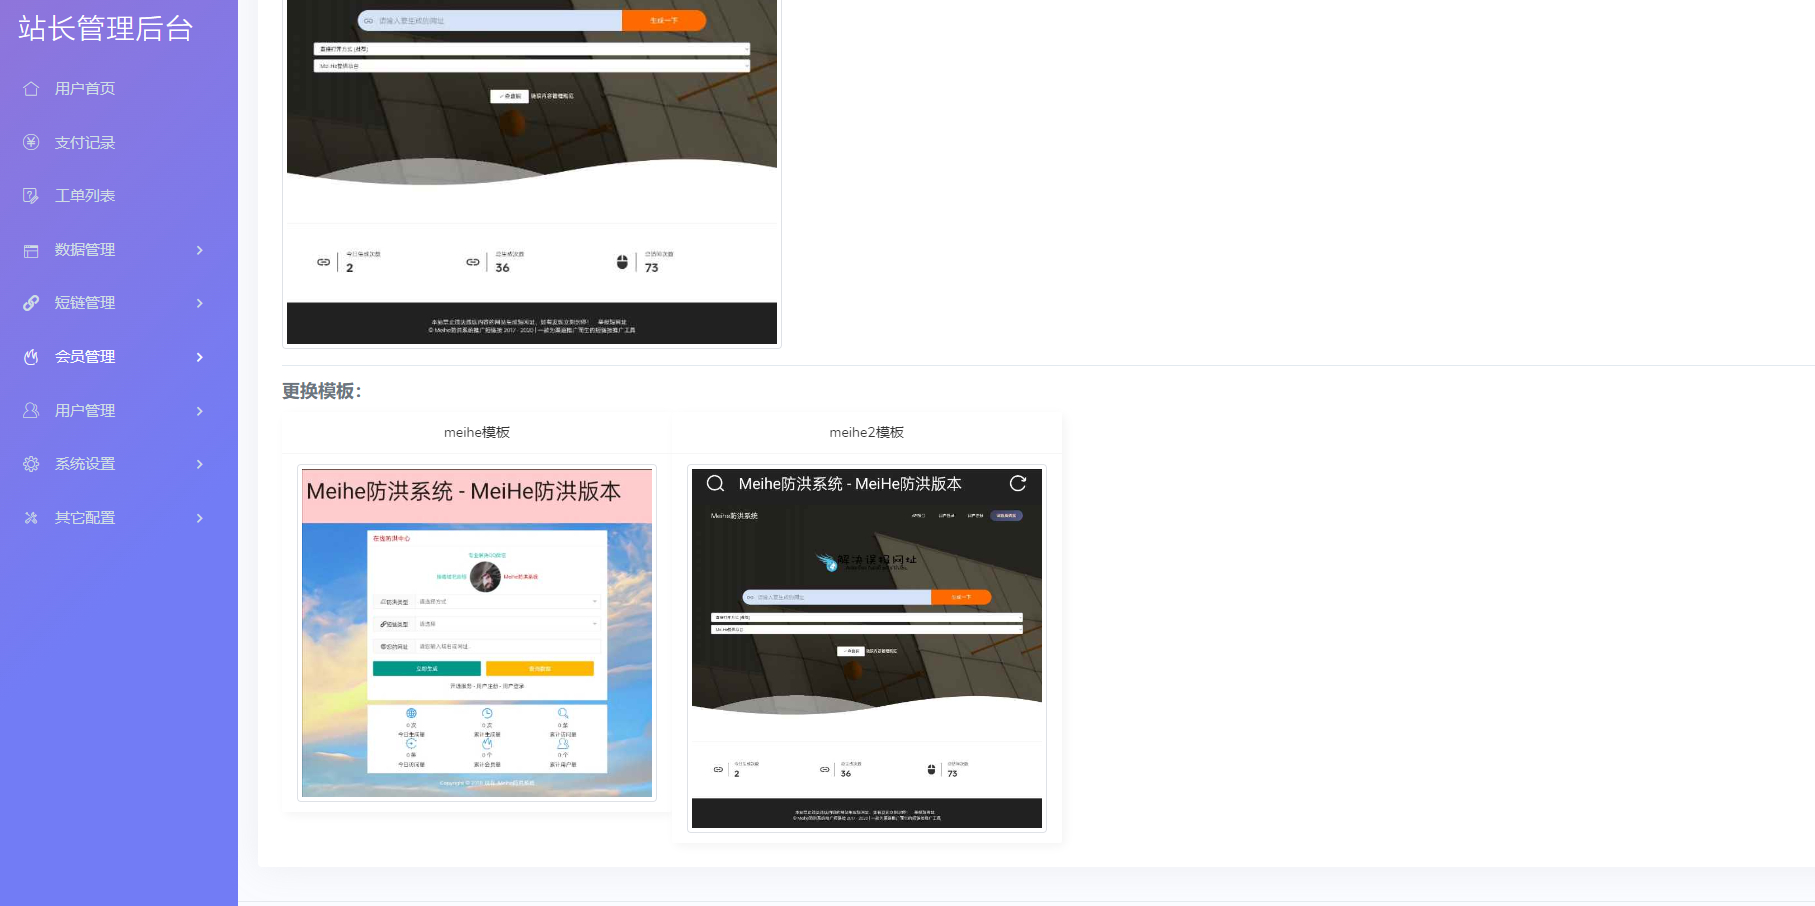Click the 站长管理后台 title link

[105, 28]
